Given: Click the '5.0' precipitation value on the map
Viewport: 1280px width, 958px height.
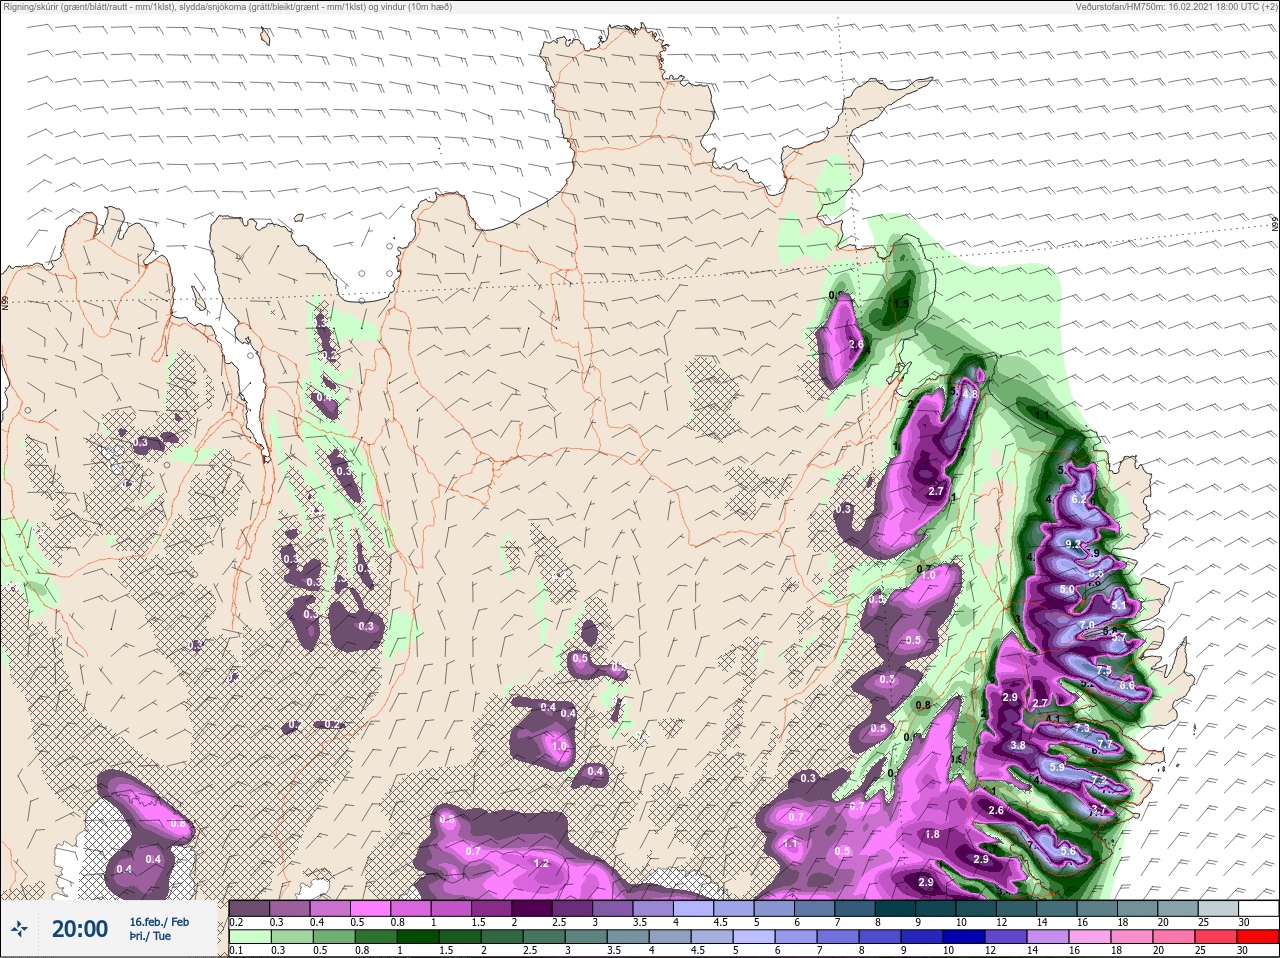Looking at the screenshot, I should [1067, 590].
